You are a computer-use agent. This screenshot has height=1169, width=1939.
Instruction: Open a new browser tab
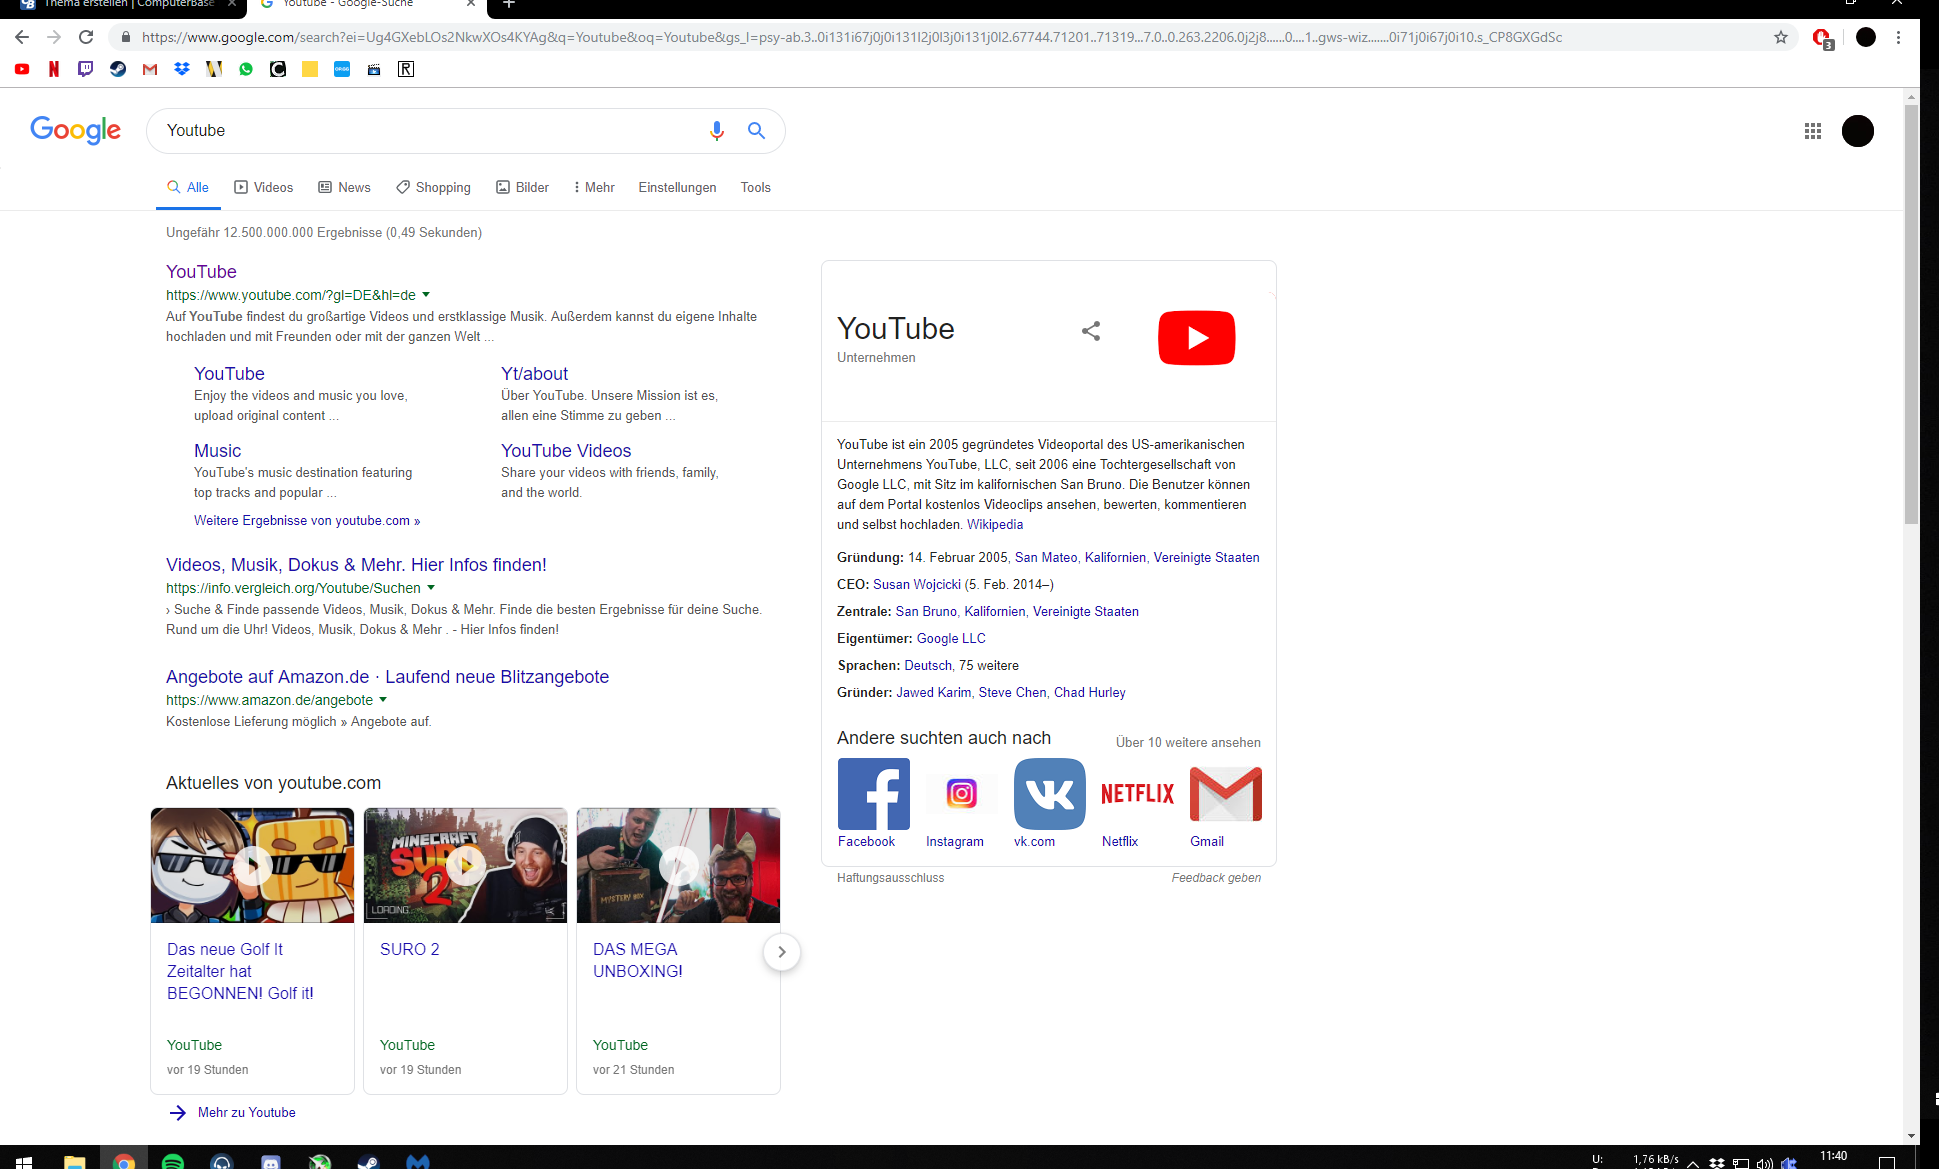tap(509, 5)
